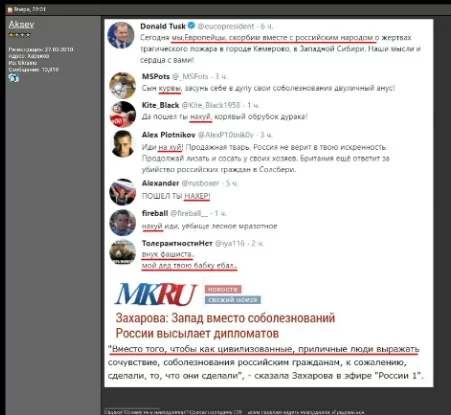The height and width of the screenshot is (415, 451).
Task: Click the post date icon at top left
Action: 10,10
